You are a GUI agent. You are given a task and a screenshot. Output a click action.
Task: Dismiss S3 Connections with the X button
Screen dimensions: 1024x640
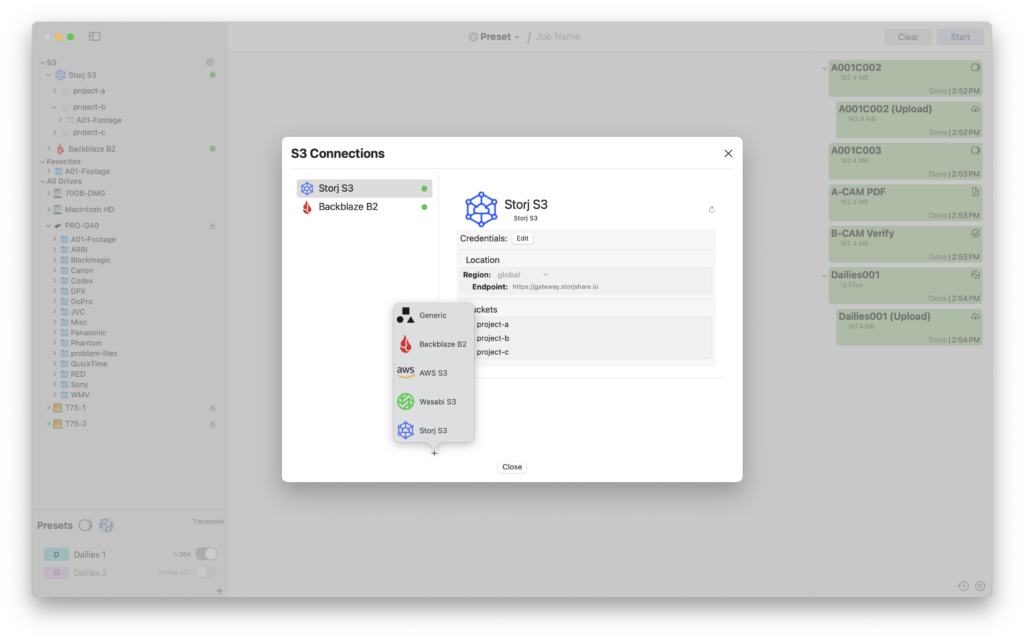pos(728,153)
